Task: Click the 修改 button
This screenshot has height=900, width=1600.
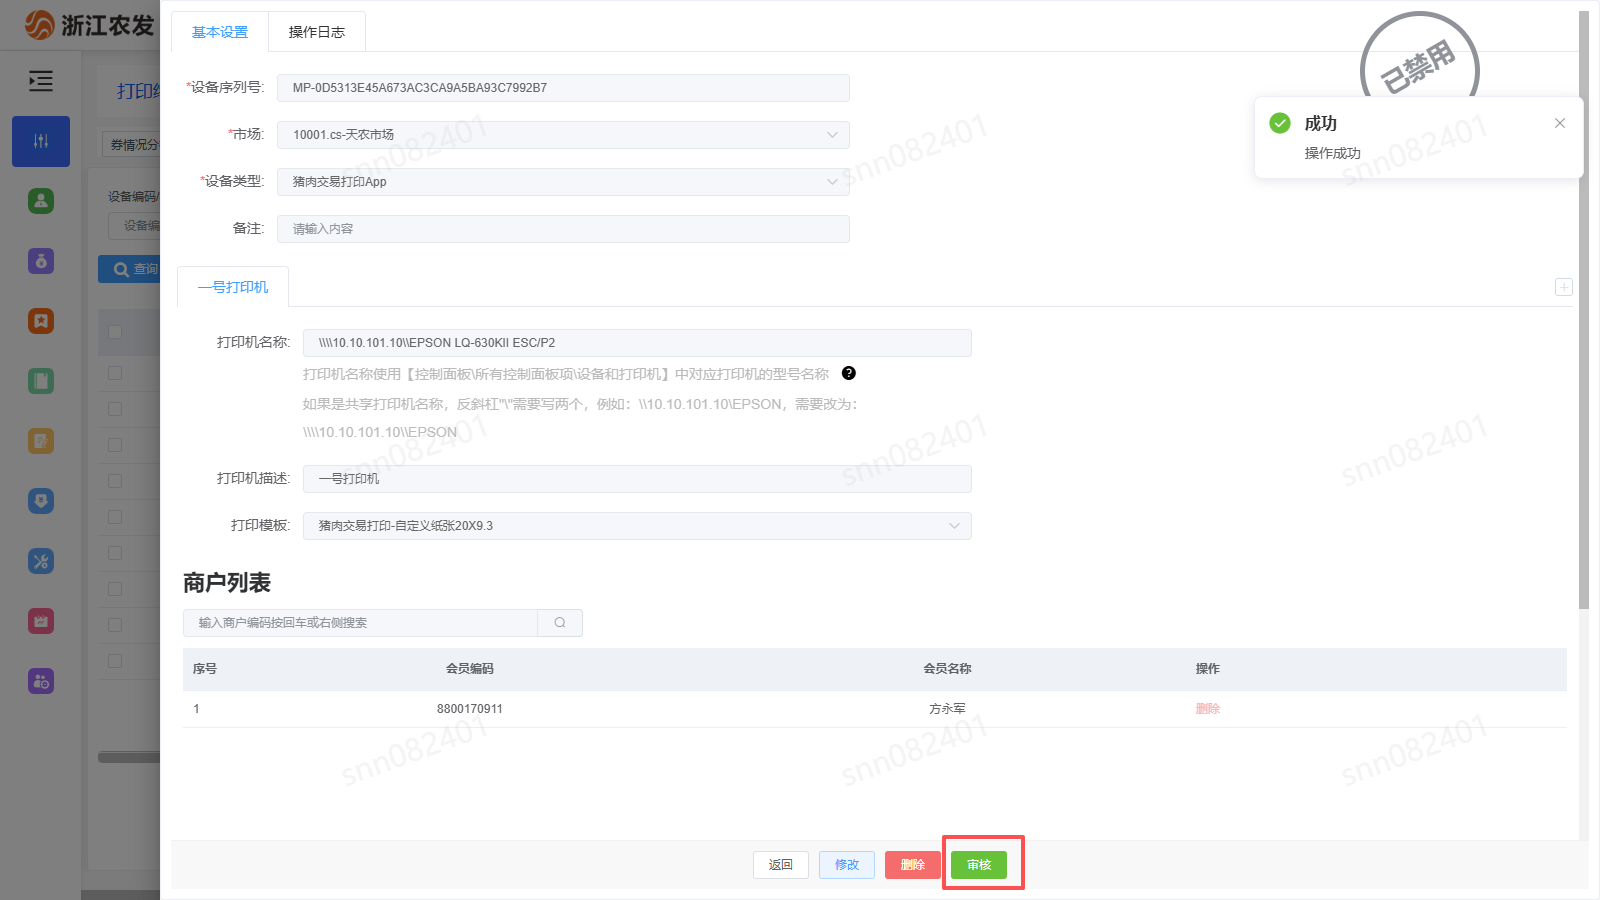Action: tap(847, 865)
